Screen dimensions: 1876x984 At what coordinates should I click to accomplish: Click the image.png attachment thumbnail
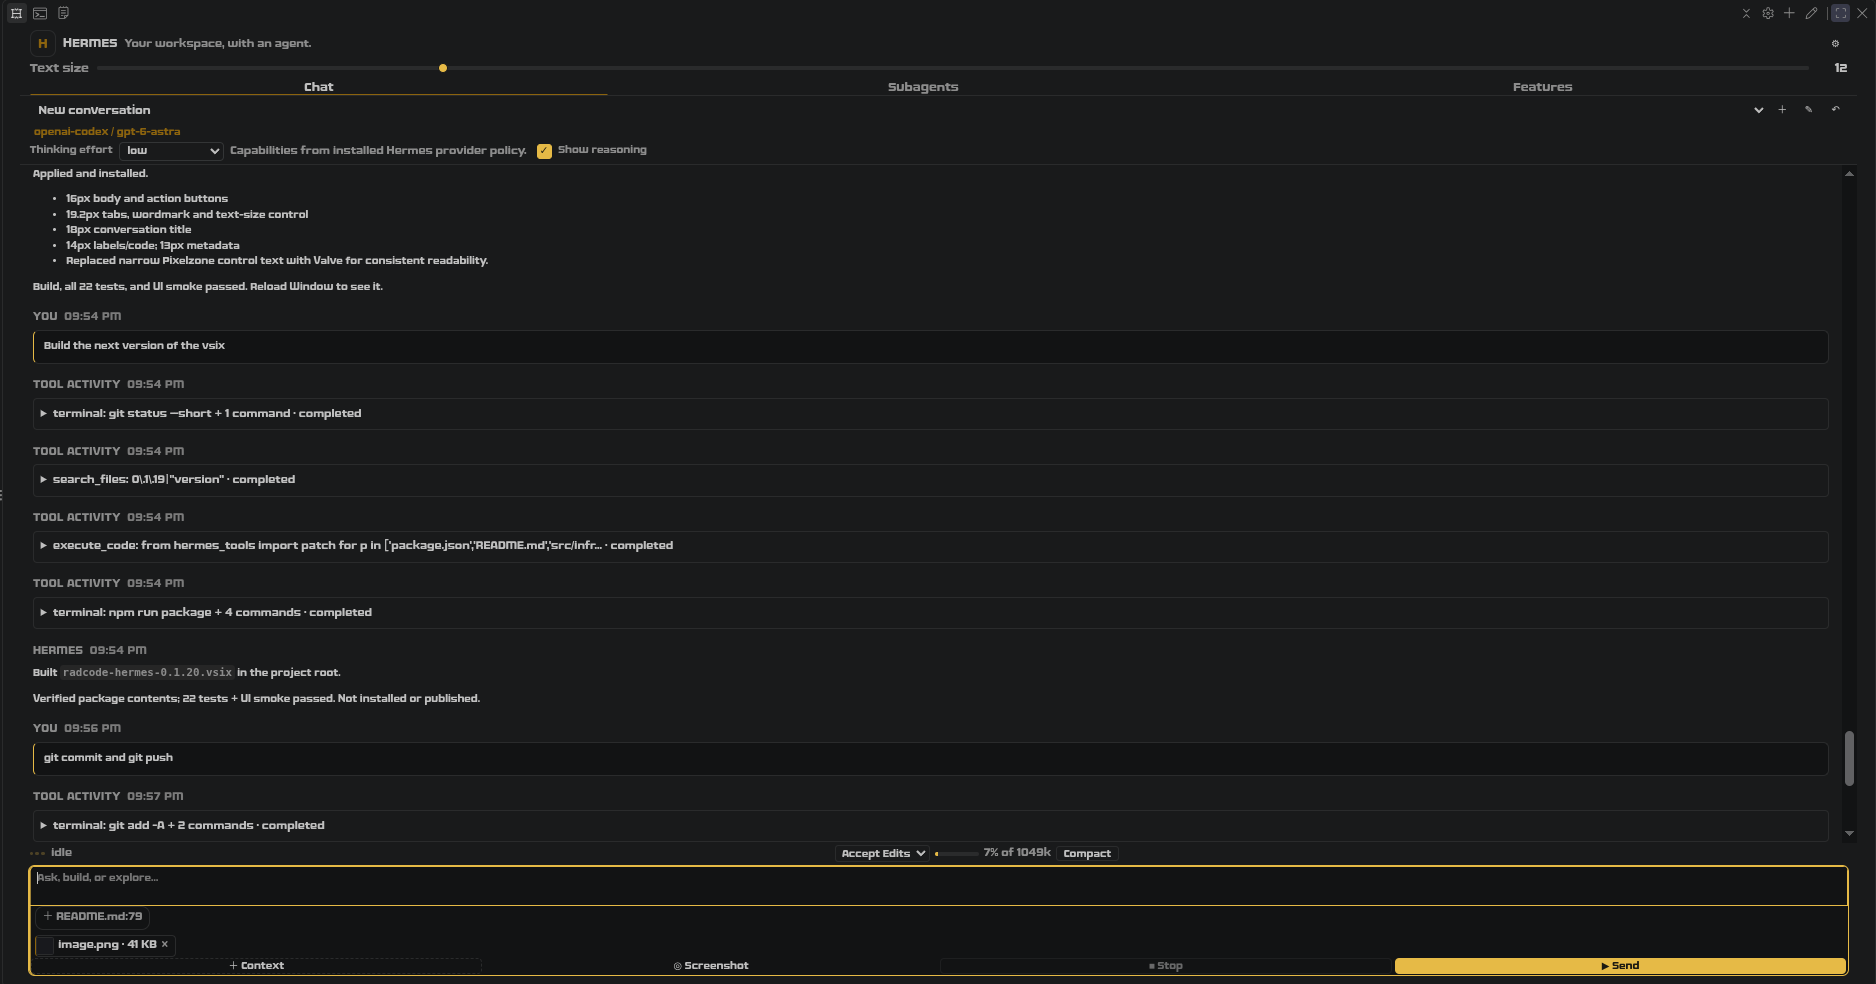coord(45,945)
